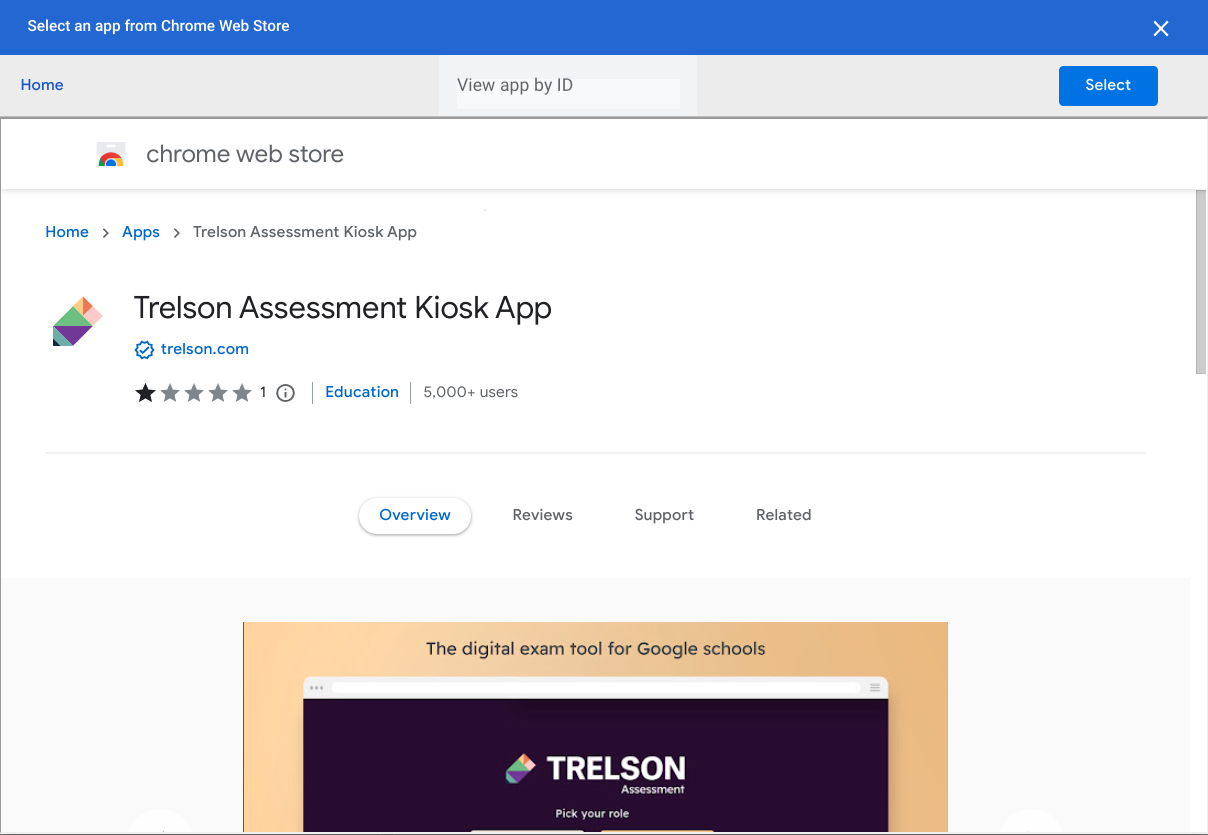Select the fifth star of the rating
Screen dimensions: 1208x835
[x=241, y=392]
